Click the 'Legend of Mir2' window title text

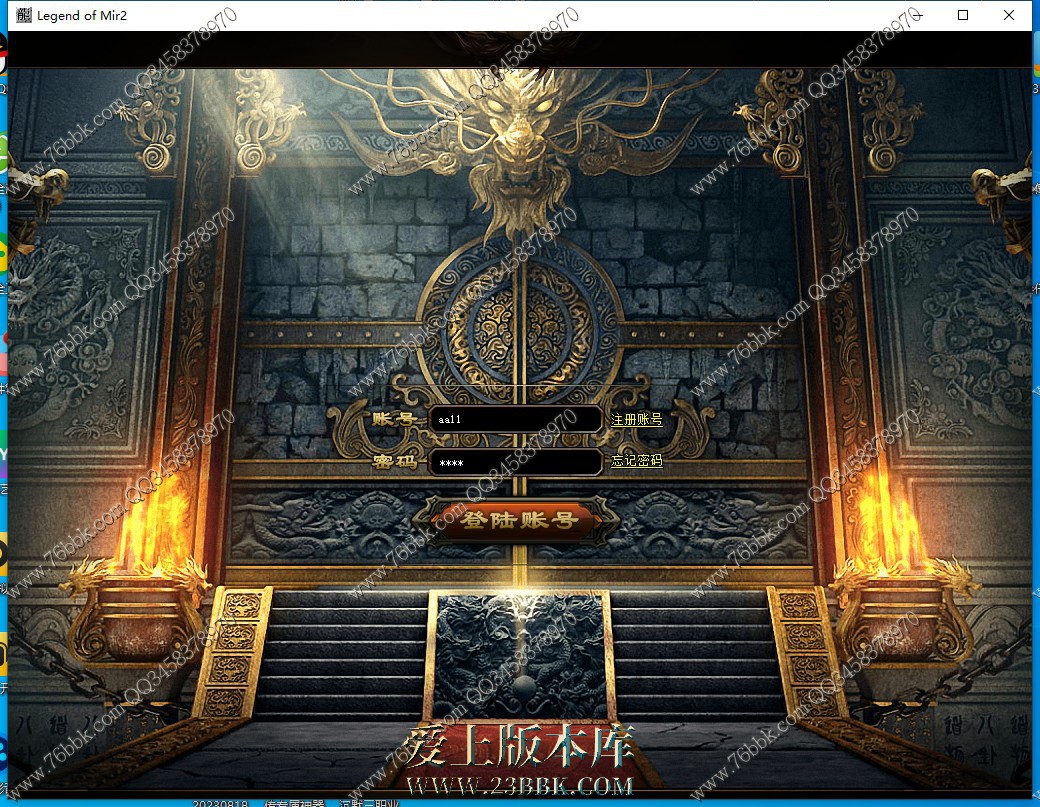[82, 15]
